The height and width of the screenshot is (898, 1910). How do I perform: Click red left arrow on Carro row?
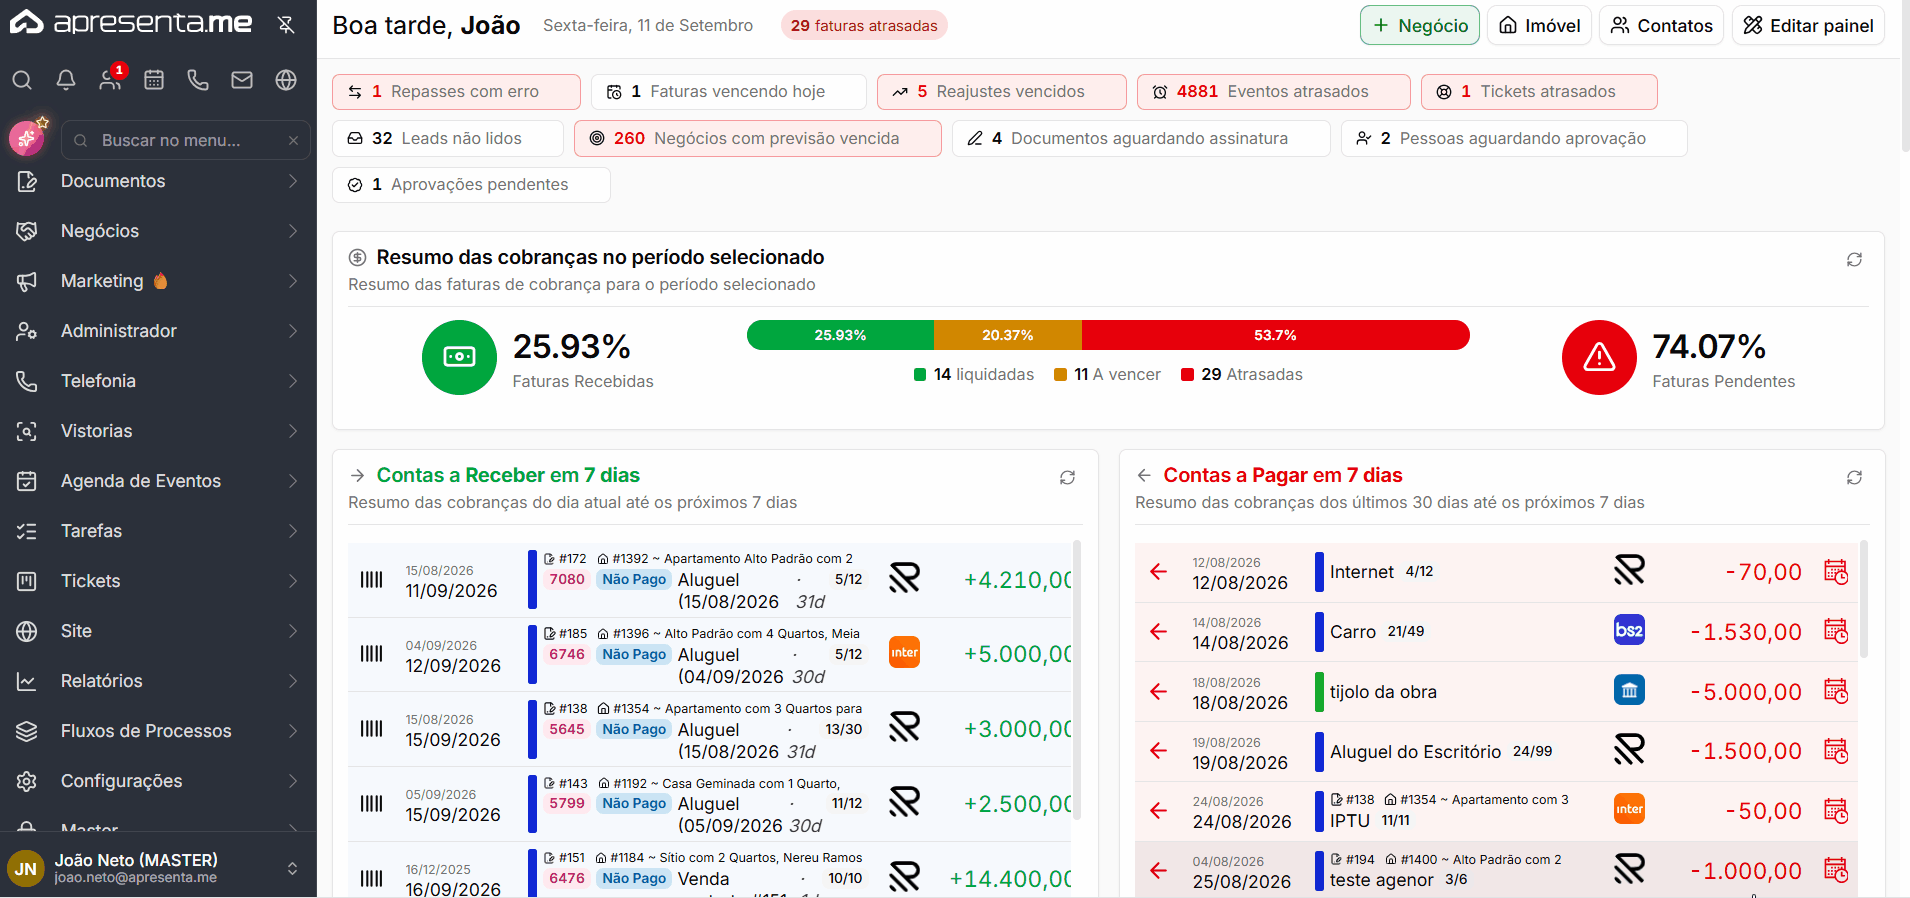pyautogui.click(x=1159, y=631)
